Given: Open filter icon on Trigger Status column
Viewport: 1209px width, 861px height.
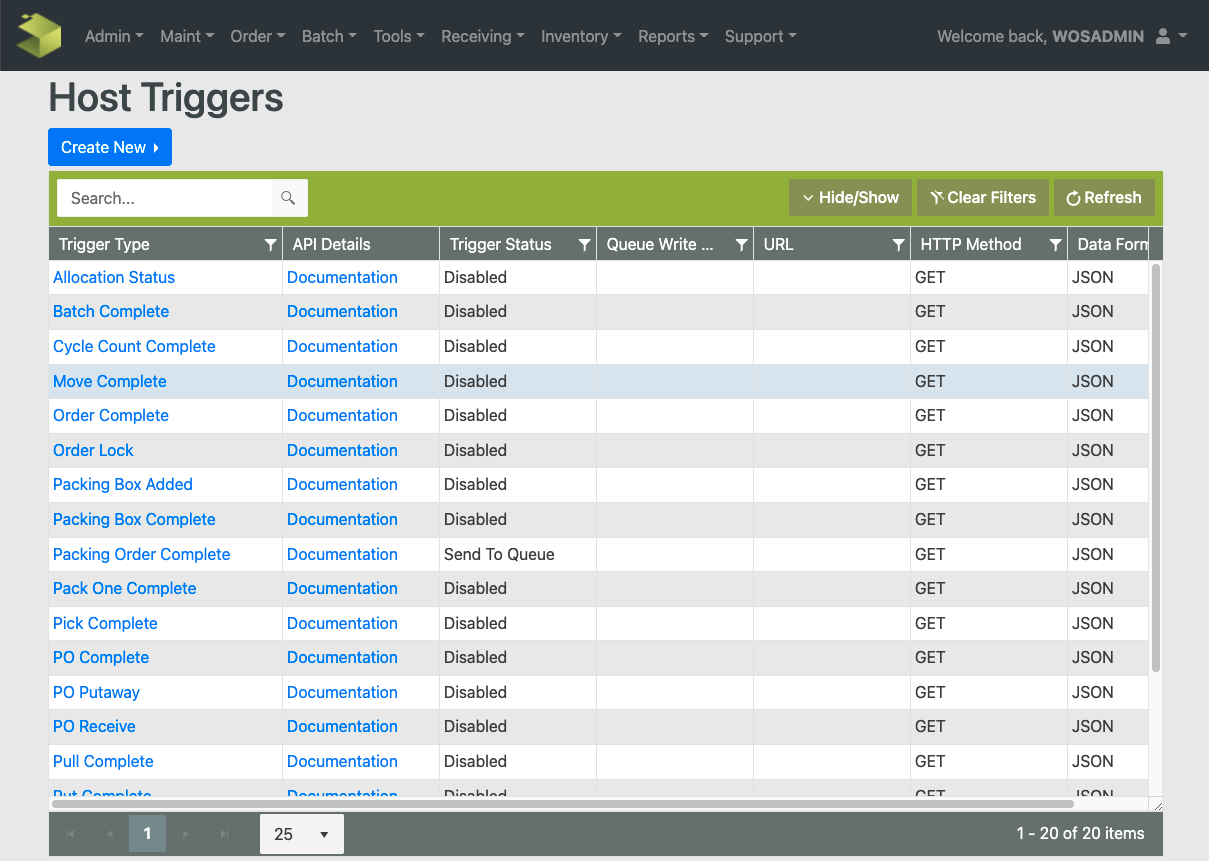Looking at the screenshot, I should tap(584, 245).
